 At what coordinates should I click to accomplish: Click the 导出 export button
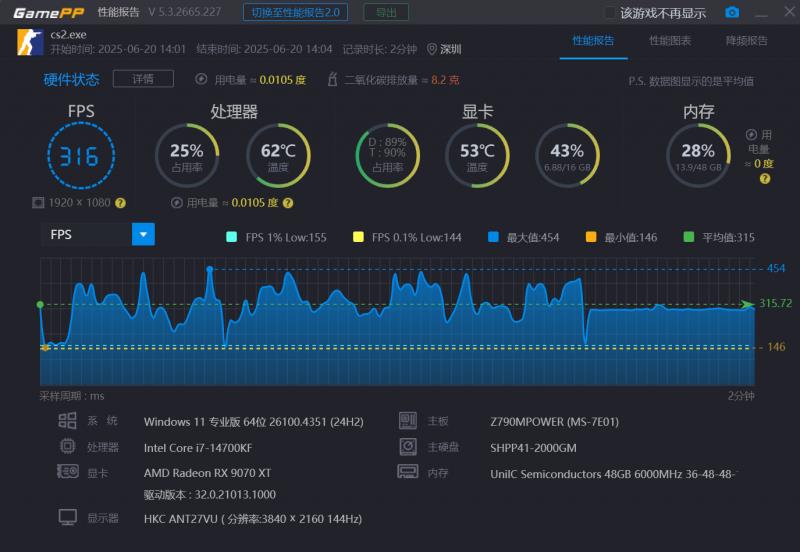click(386, 12)
